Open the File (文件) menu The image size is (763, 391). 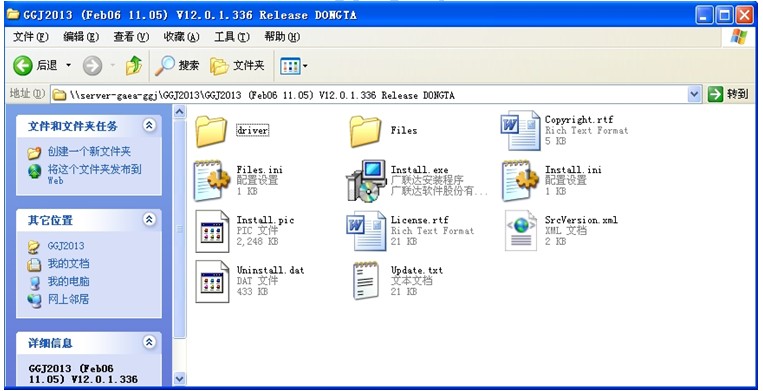[x=31, y=37]
